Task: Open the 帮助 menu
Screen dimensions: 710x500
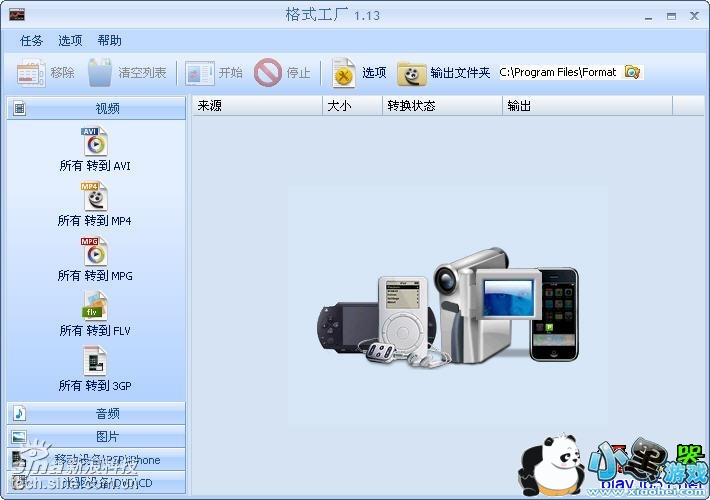Action: point(110,41)
